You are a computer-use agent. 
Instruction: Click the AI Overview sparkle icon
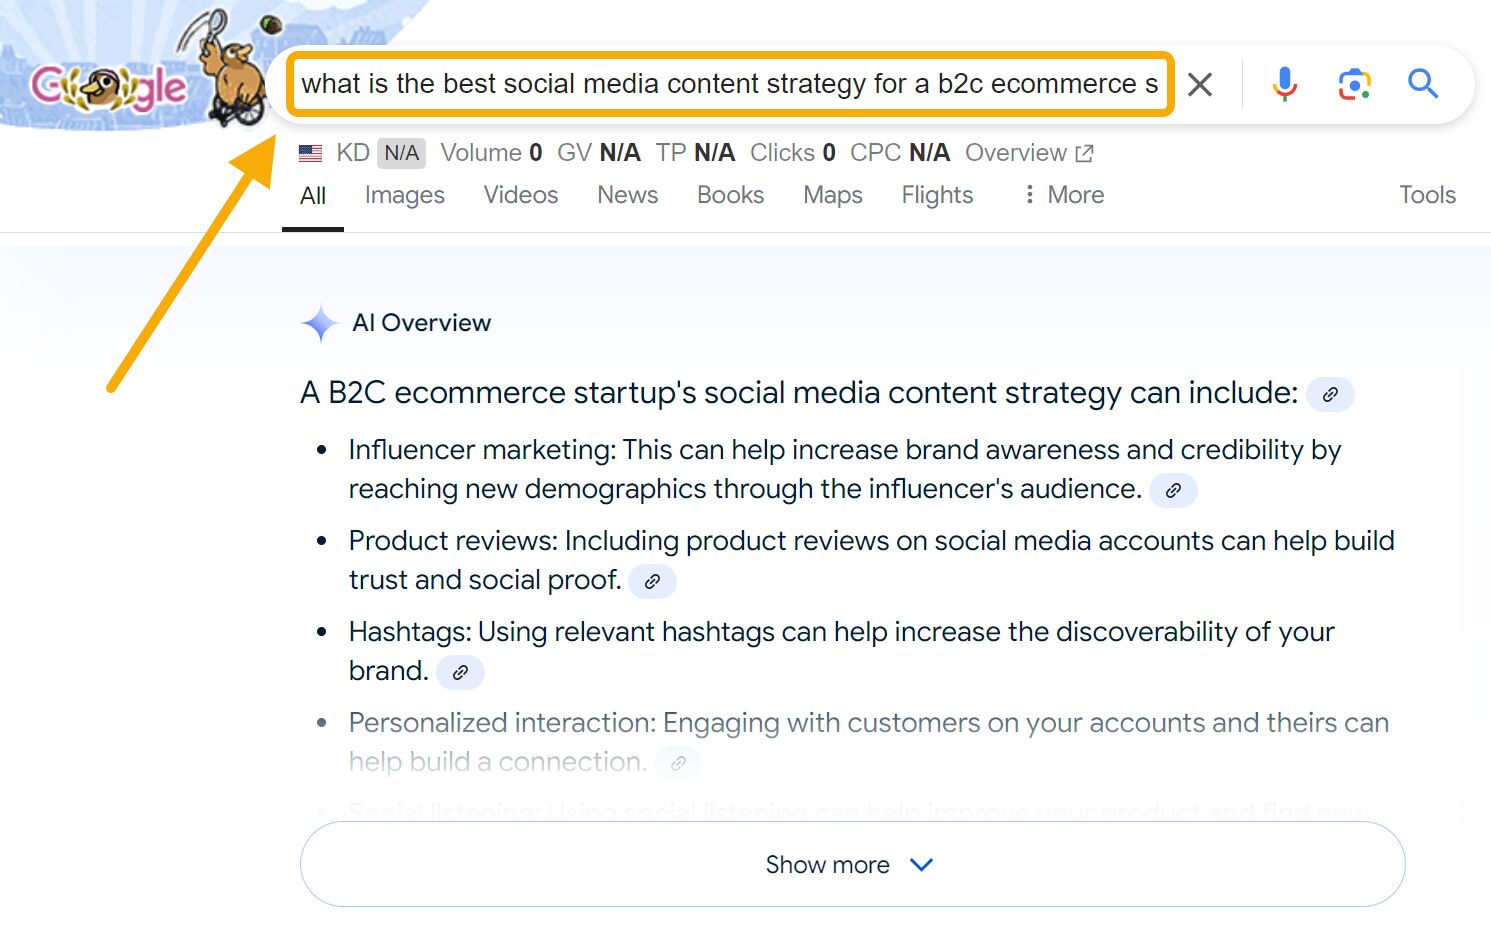pyautogui.click(x=318, y=322)
